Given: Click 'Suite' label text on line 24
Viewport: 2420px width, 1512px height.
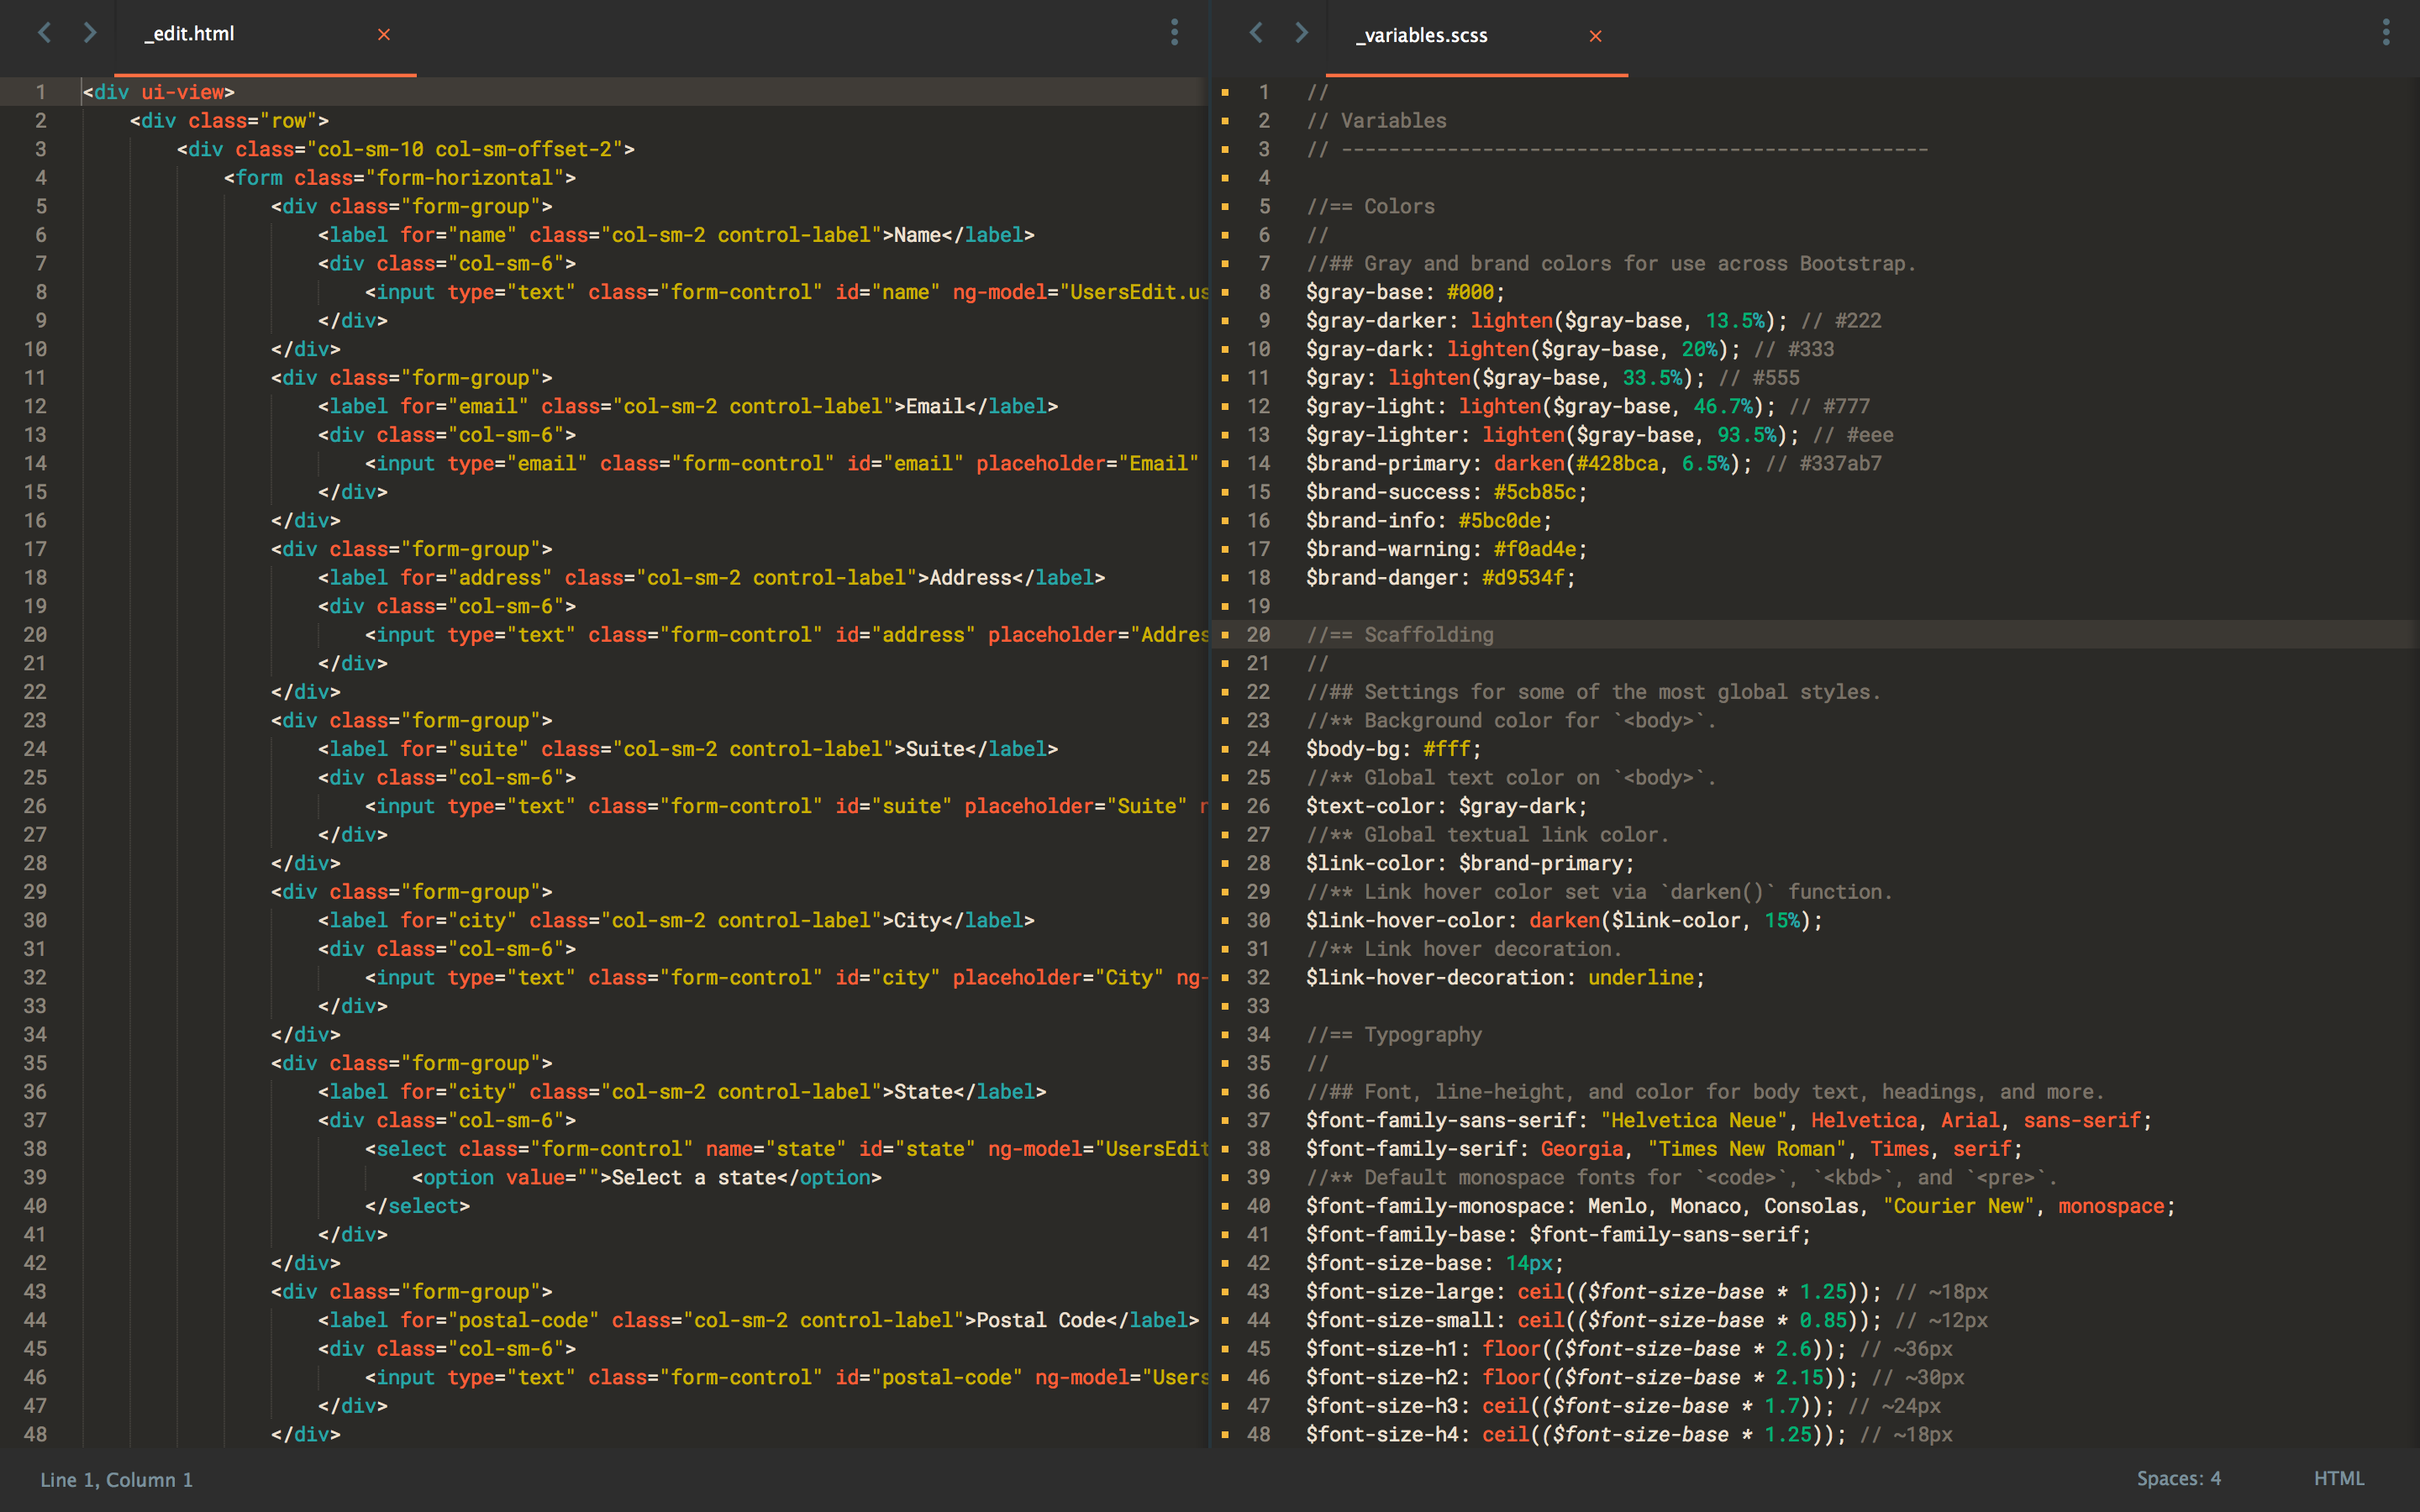Looking at the screenshot, I should tap(935, 749).
